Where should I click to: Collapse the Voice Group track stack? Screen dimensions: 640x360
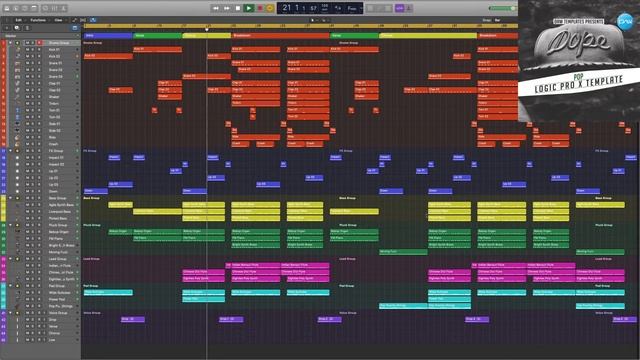pos(10,313)
